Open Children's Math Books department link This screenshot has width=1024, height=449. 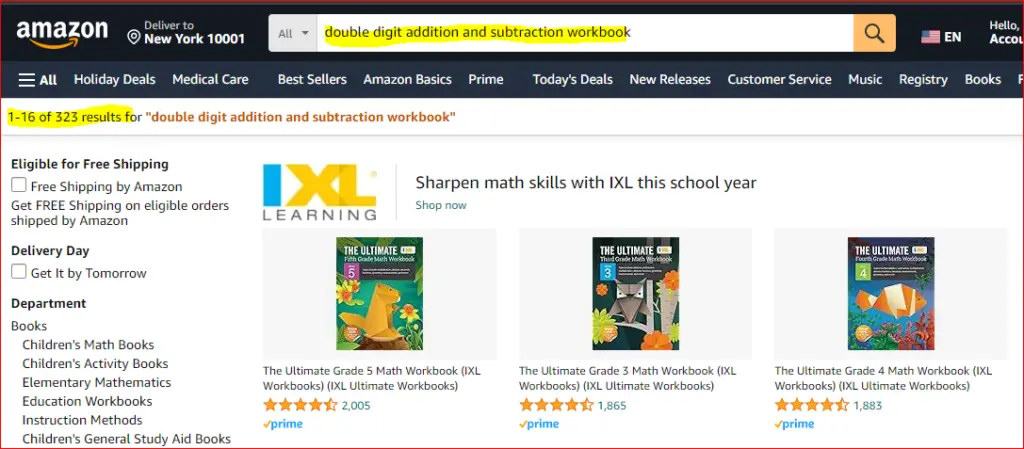click(88, 345)
